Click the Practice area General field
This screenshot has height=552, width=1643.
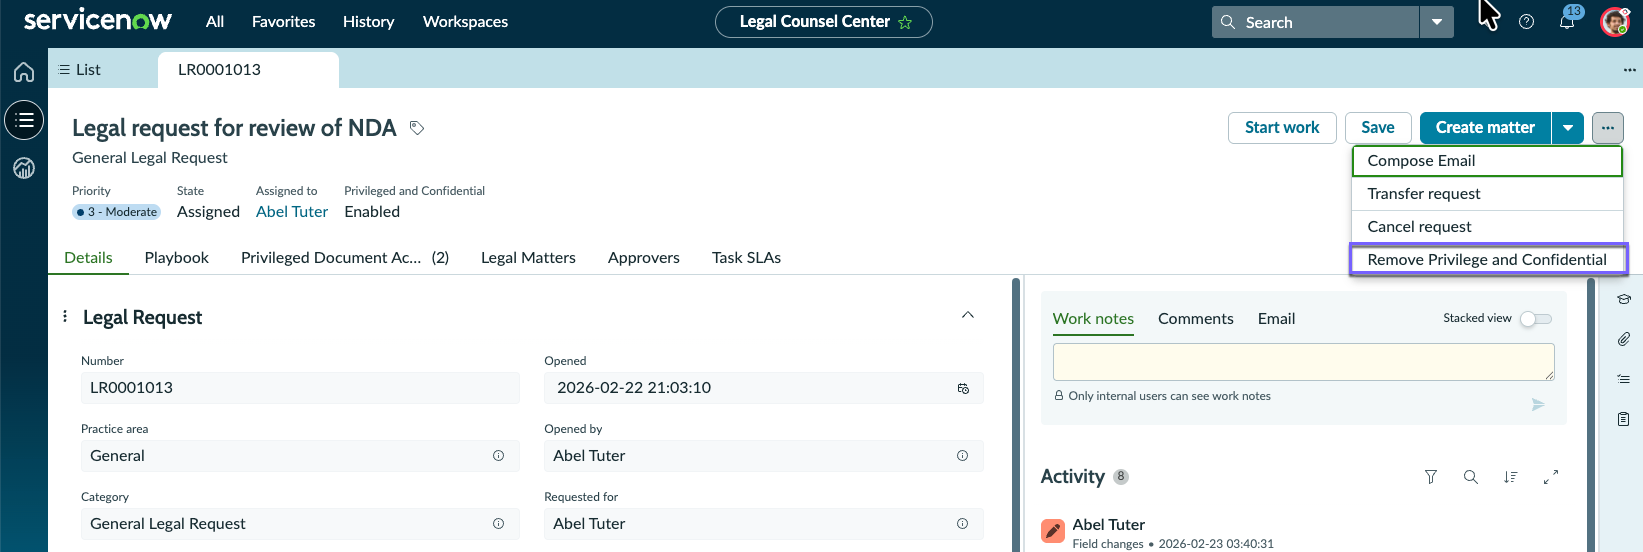point(300,456)
